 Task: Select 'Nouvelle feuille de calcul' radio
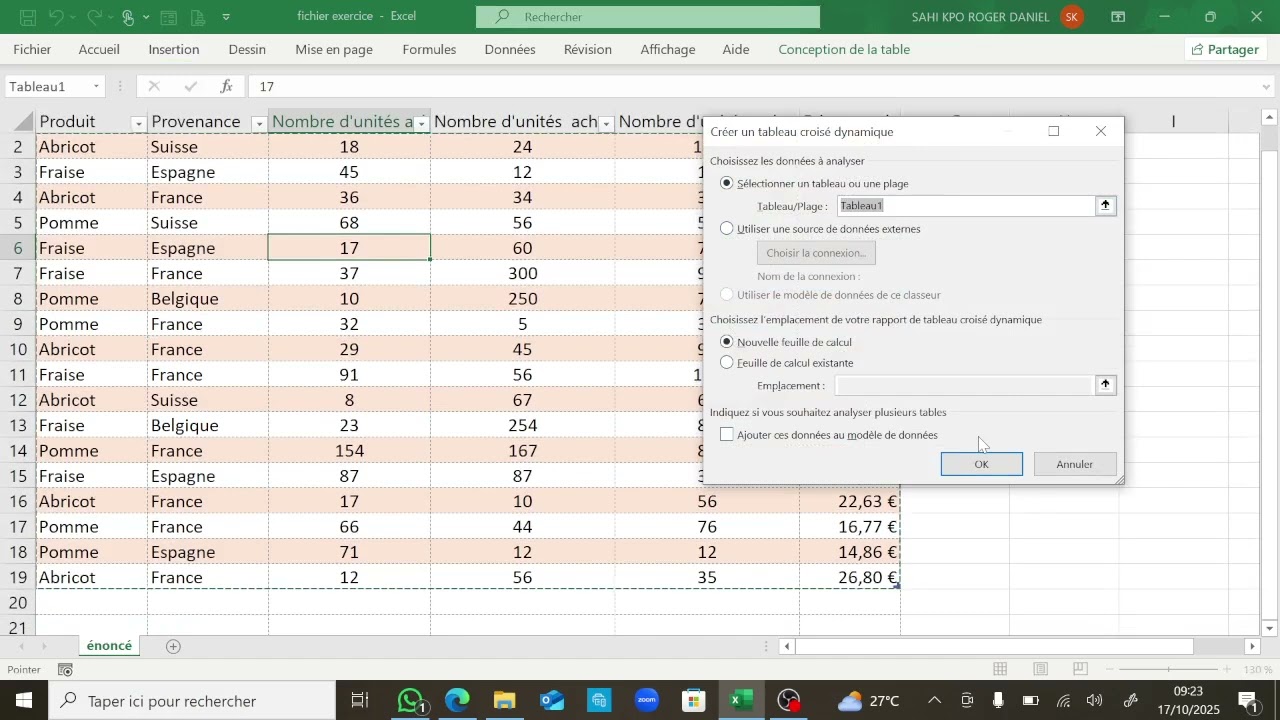(727, 342)
